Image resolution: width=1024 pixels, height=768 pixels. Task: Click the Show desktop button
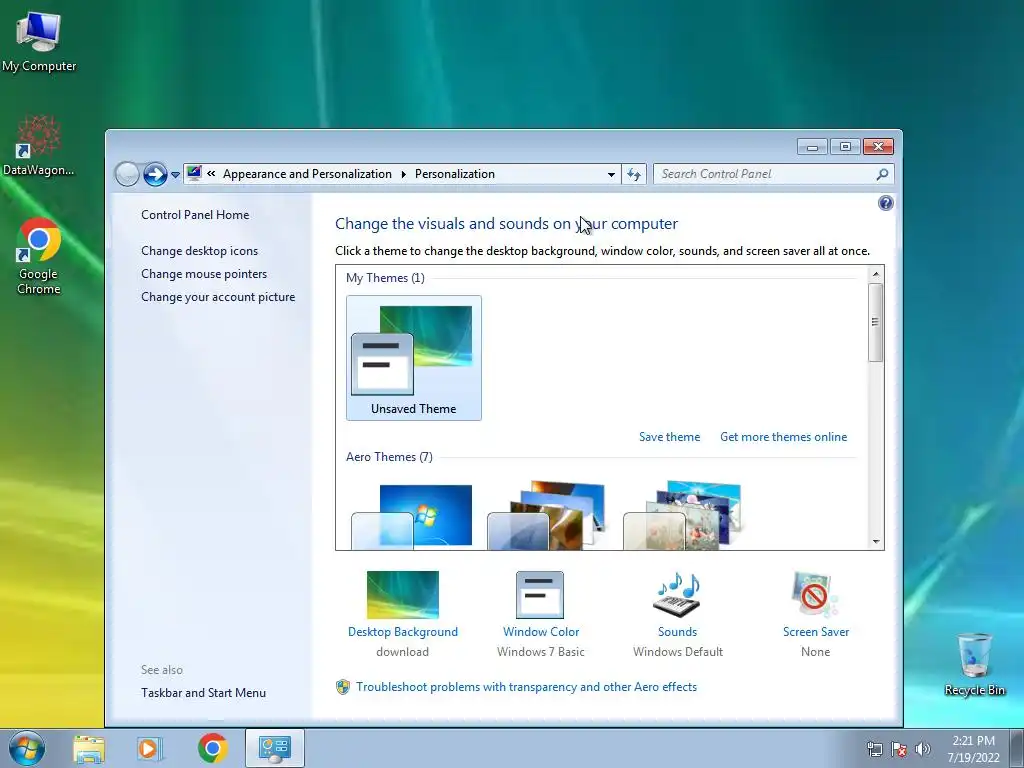pyautogui.click(x=1017, y=749)
